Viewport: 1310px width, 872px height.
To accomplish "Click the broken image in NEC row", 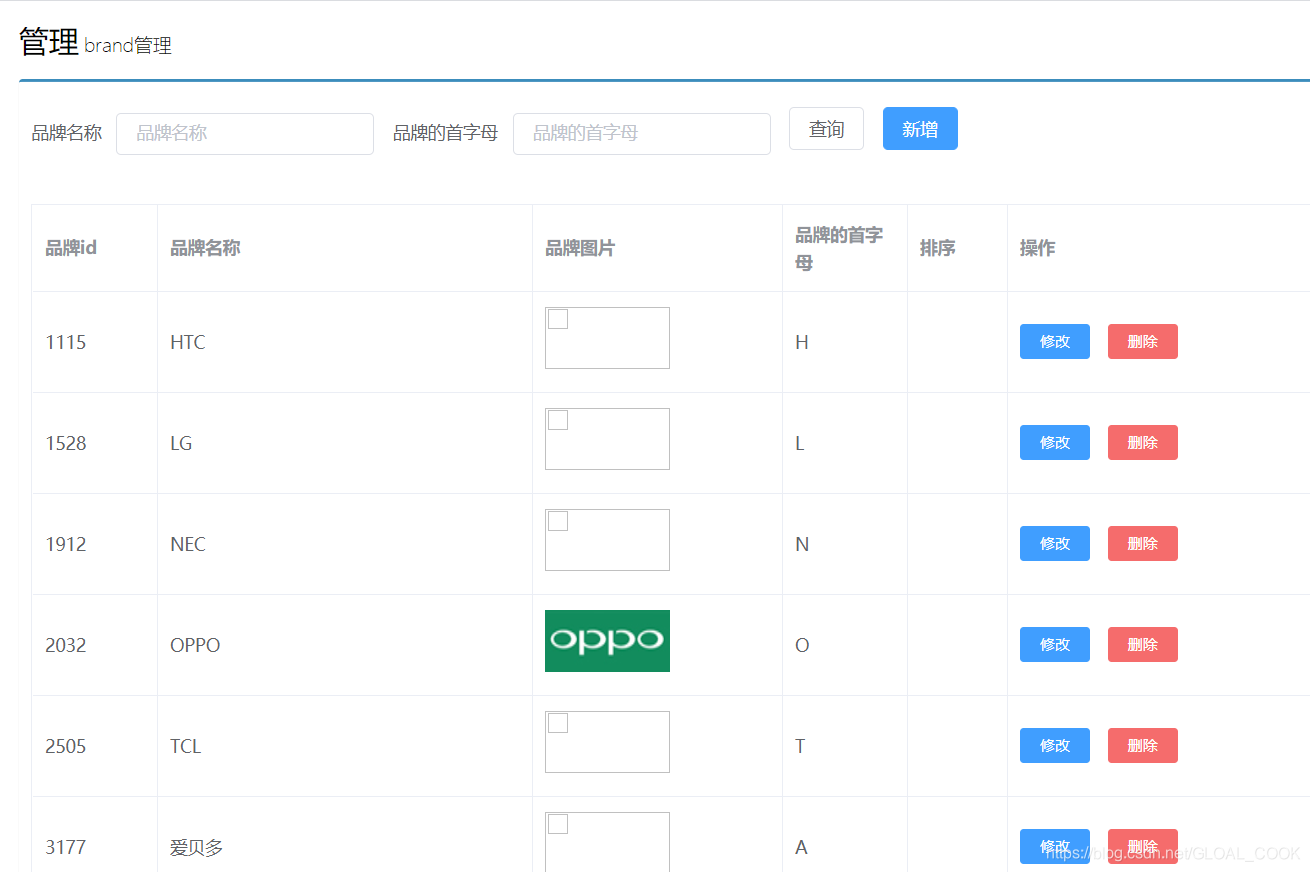I will tap(607, 540).
